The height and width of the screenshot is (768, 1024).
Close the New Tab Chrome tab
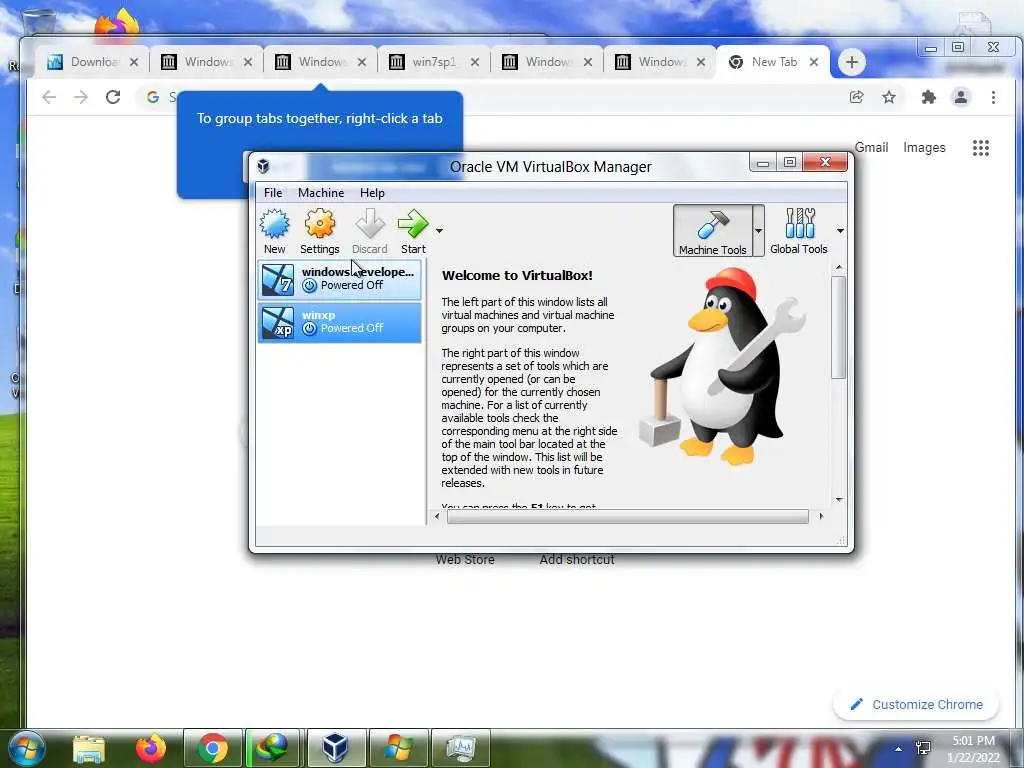[x=814, y=62]
